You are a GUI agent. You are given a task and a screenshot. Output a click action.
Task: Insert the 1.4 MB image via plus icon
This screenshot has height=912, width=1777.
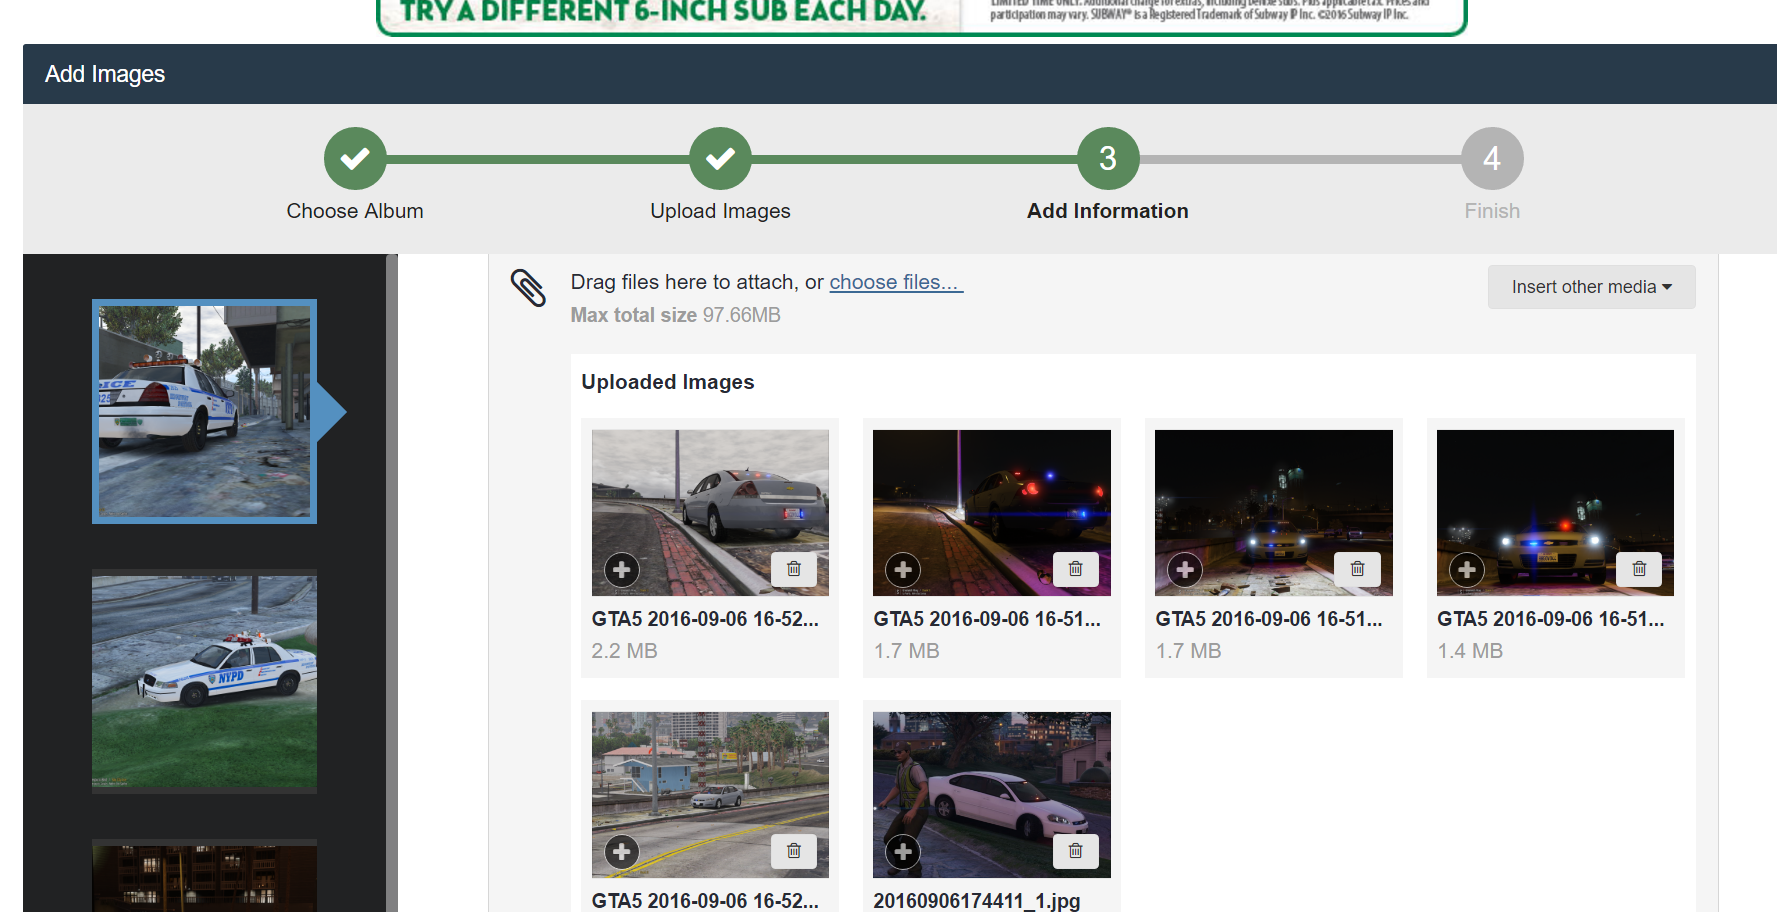tap(1468, 570)
